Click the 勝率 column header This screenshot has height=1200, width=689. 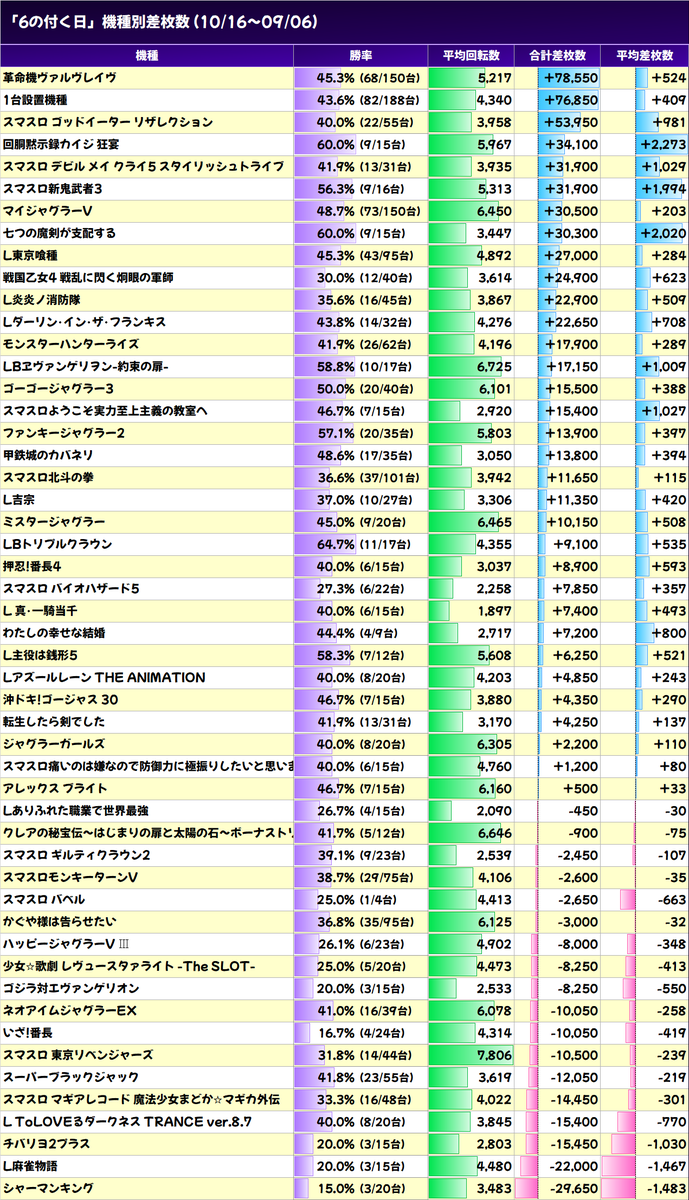point(359,55)
